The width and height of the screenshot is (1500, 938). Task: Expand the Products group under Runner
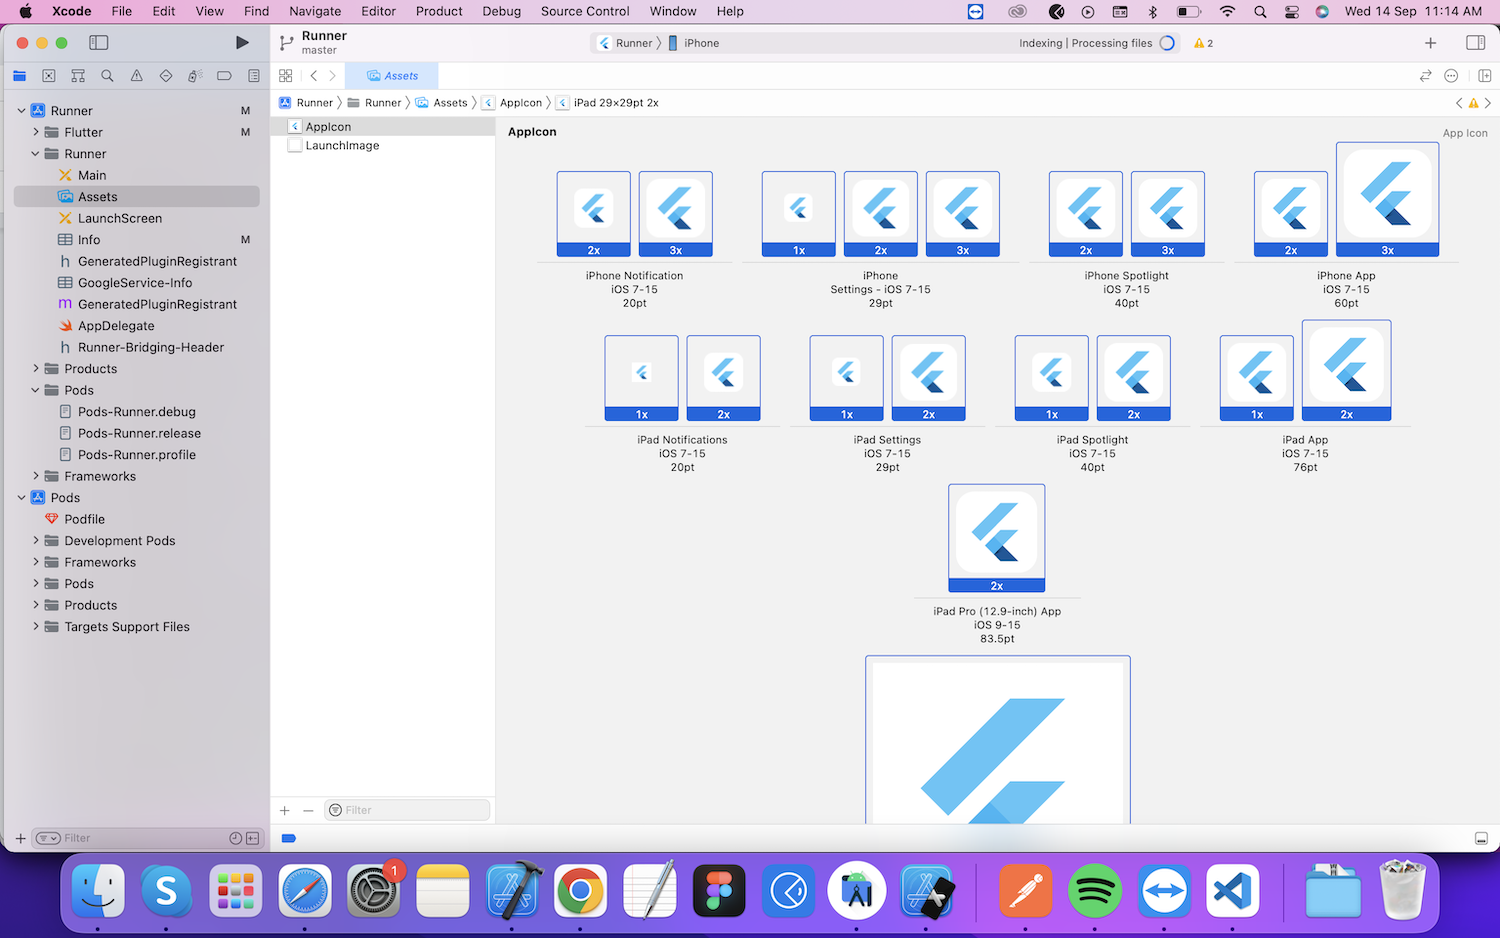point(36,369)
